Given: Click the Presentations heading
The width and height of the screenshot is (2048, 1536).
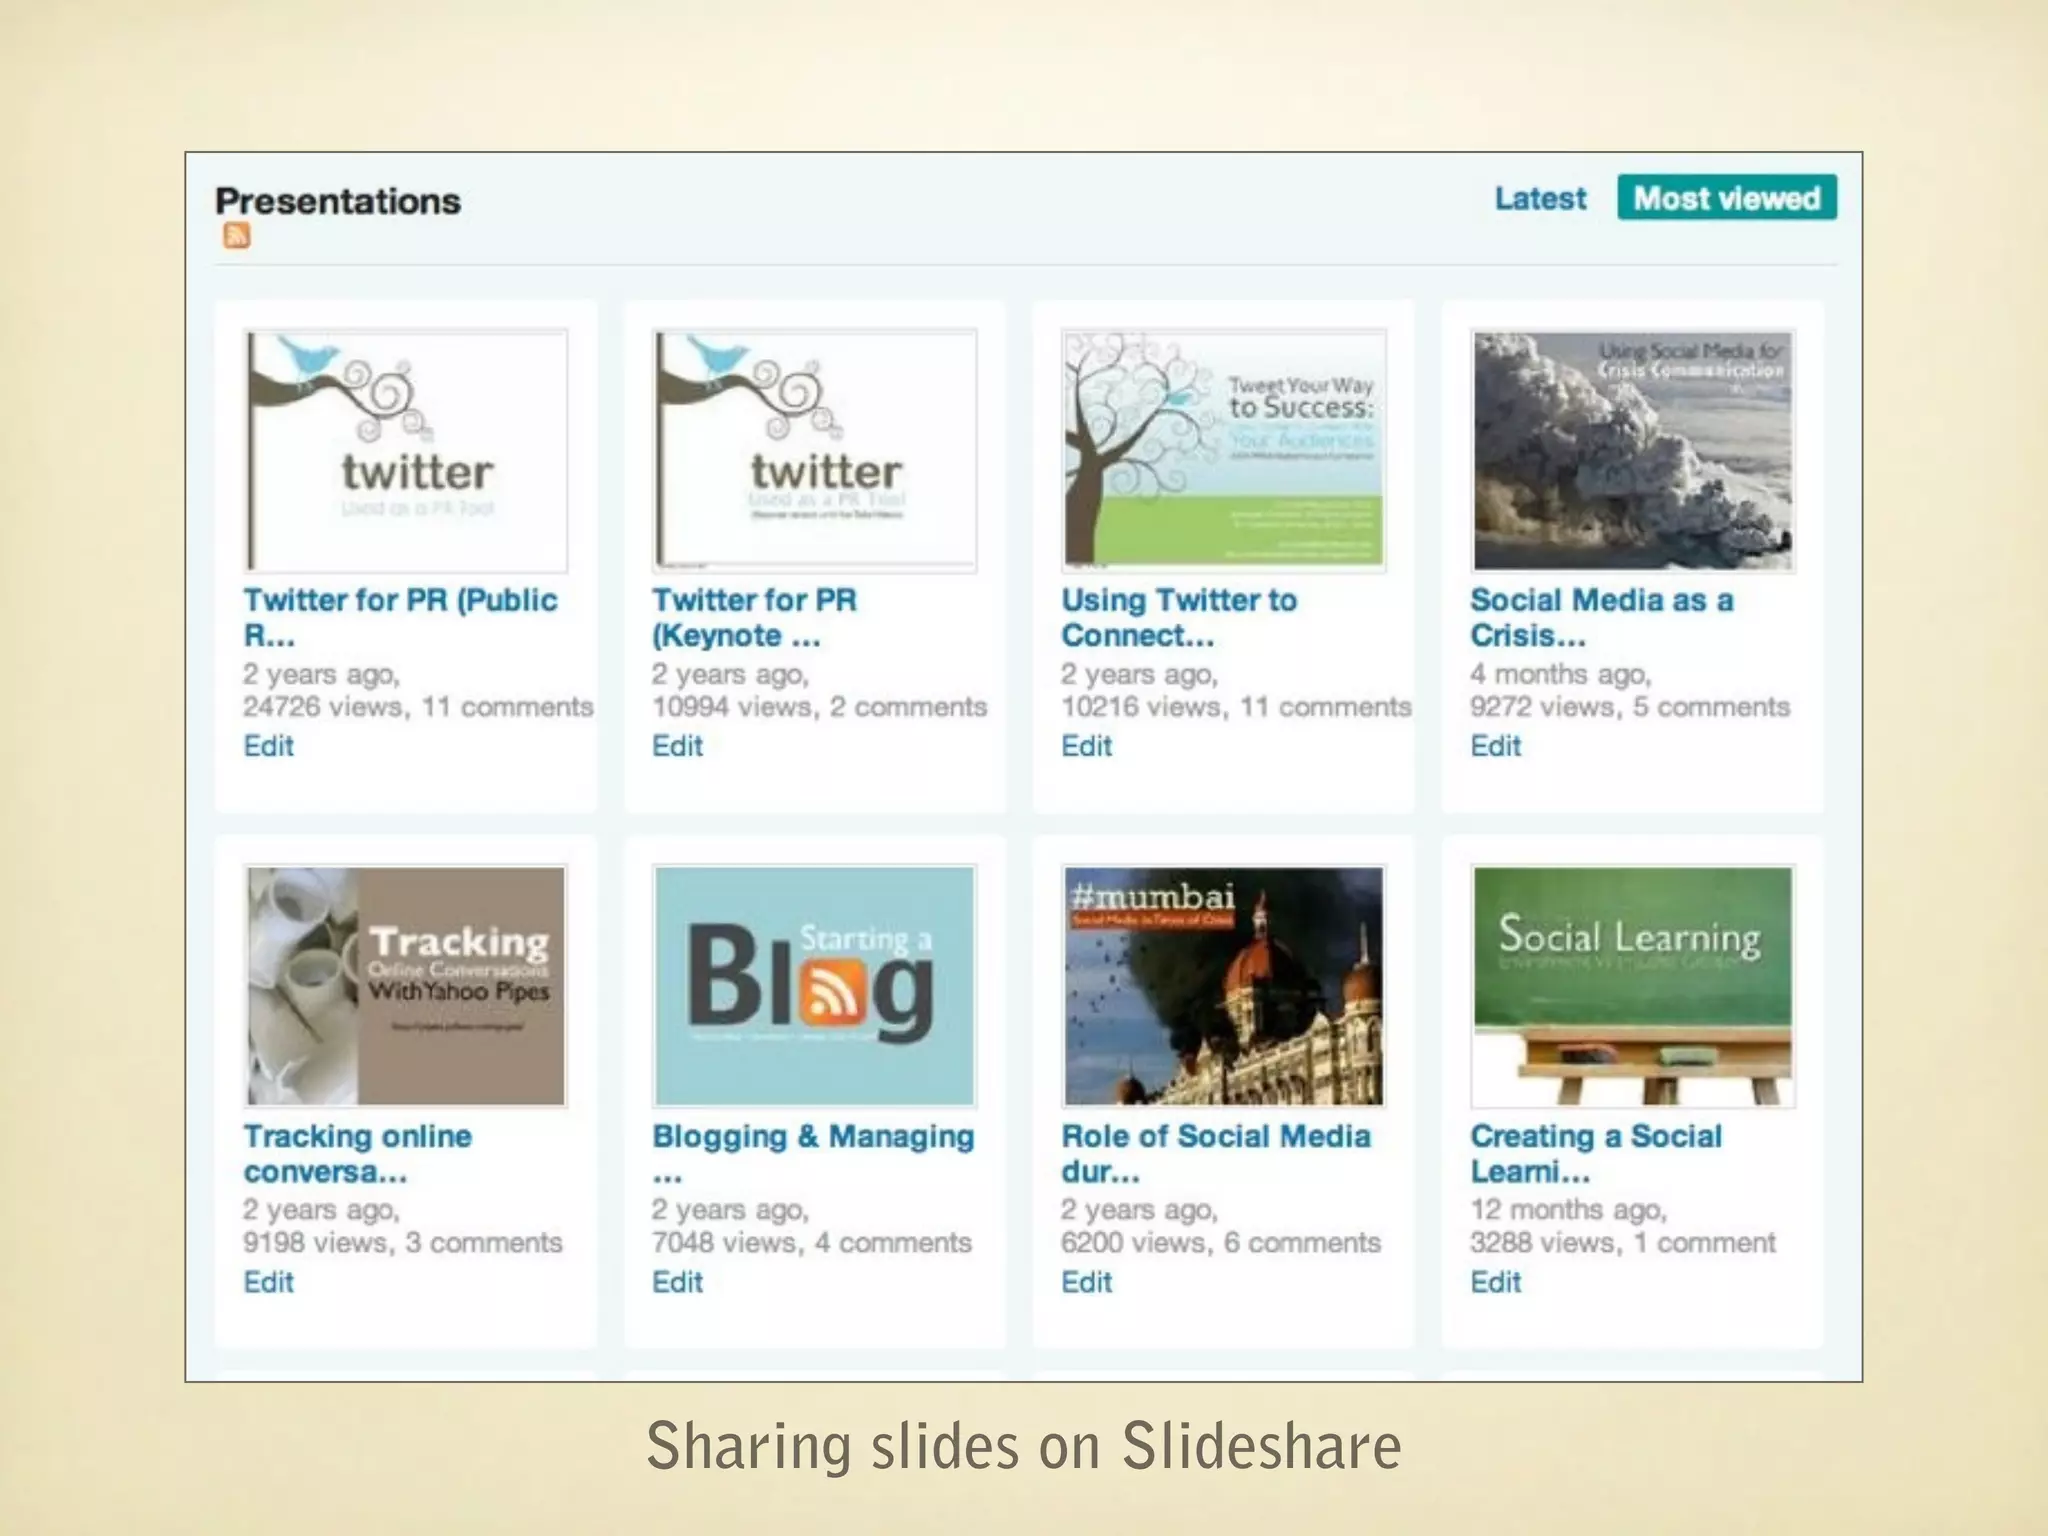Looking at the screenshot, I should 338,200.
